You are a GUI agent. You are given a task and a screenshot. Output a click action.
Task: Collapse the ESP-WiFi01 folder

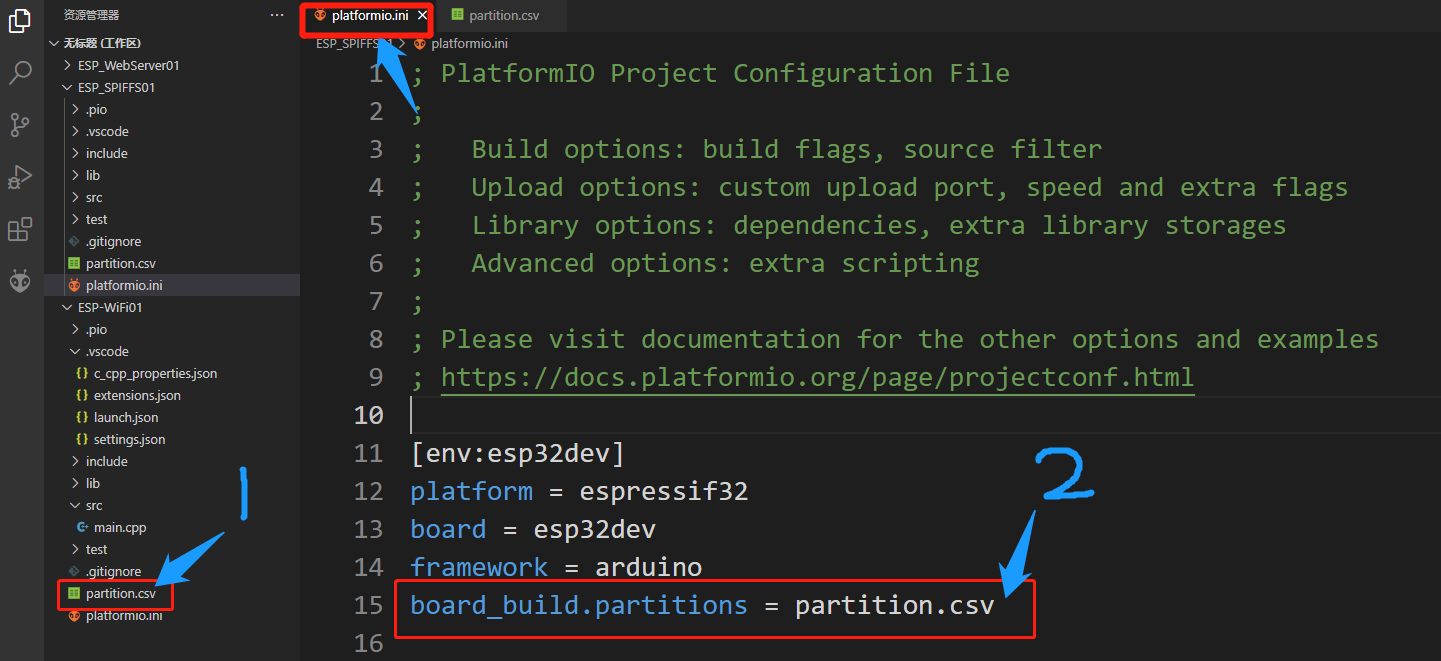[171, 307]
